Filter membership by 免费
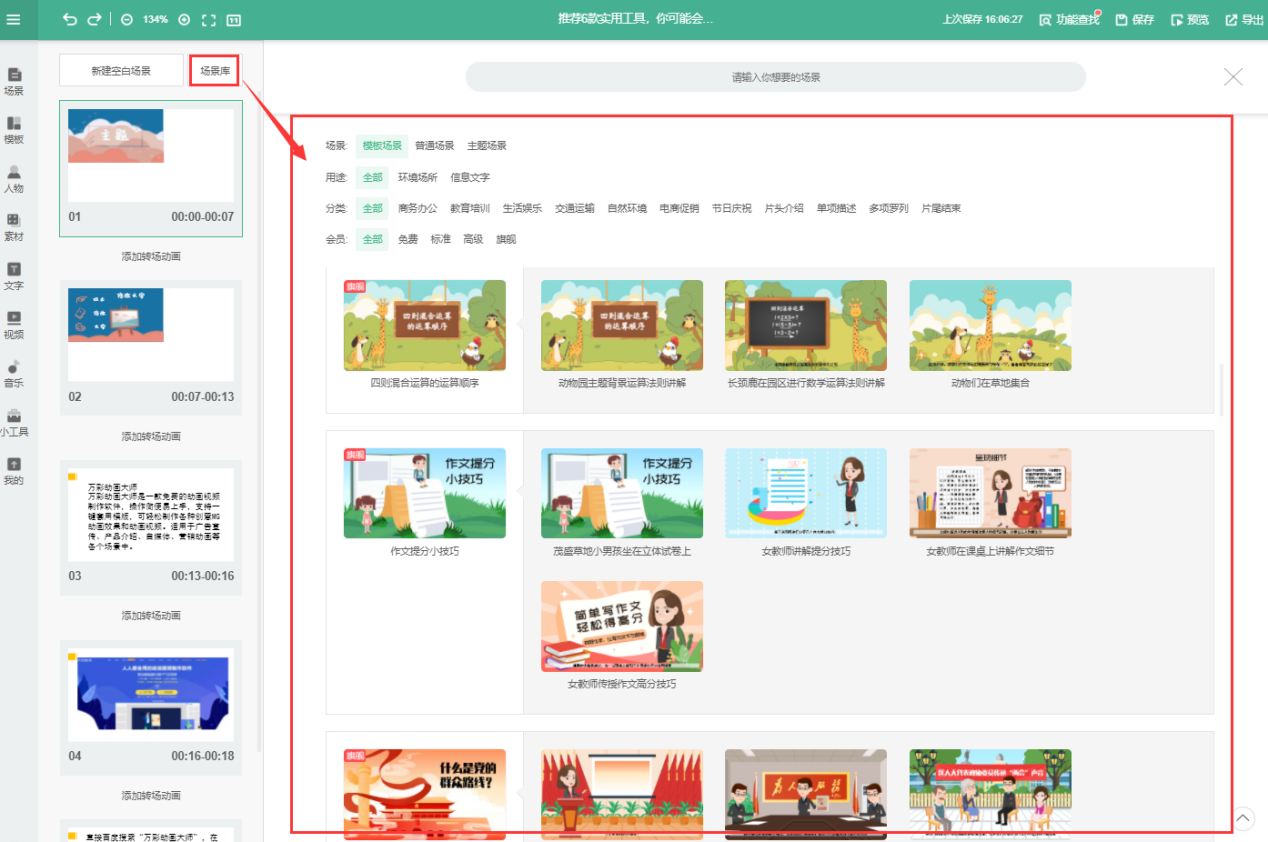 tap(408, 240)
